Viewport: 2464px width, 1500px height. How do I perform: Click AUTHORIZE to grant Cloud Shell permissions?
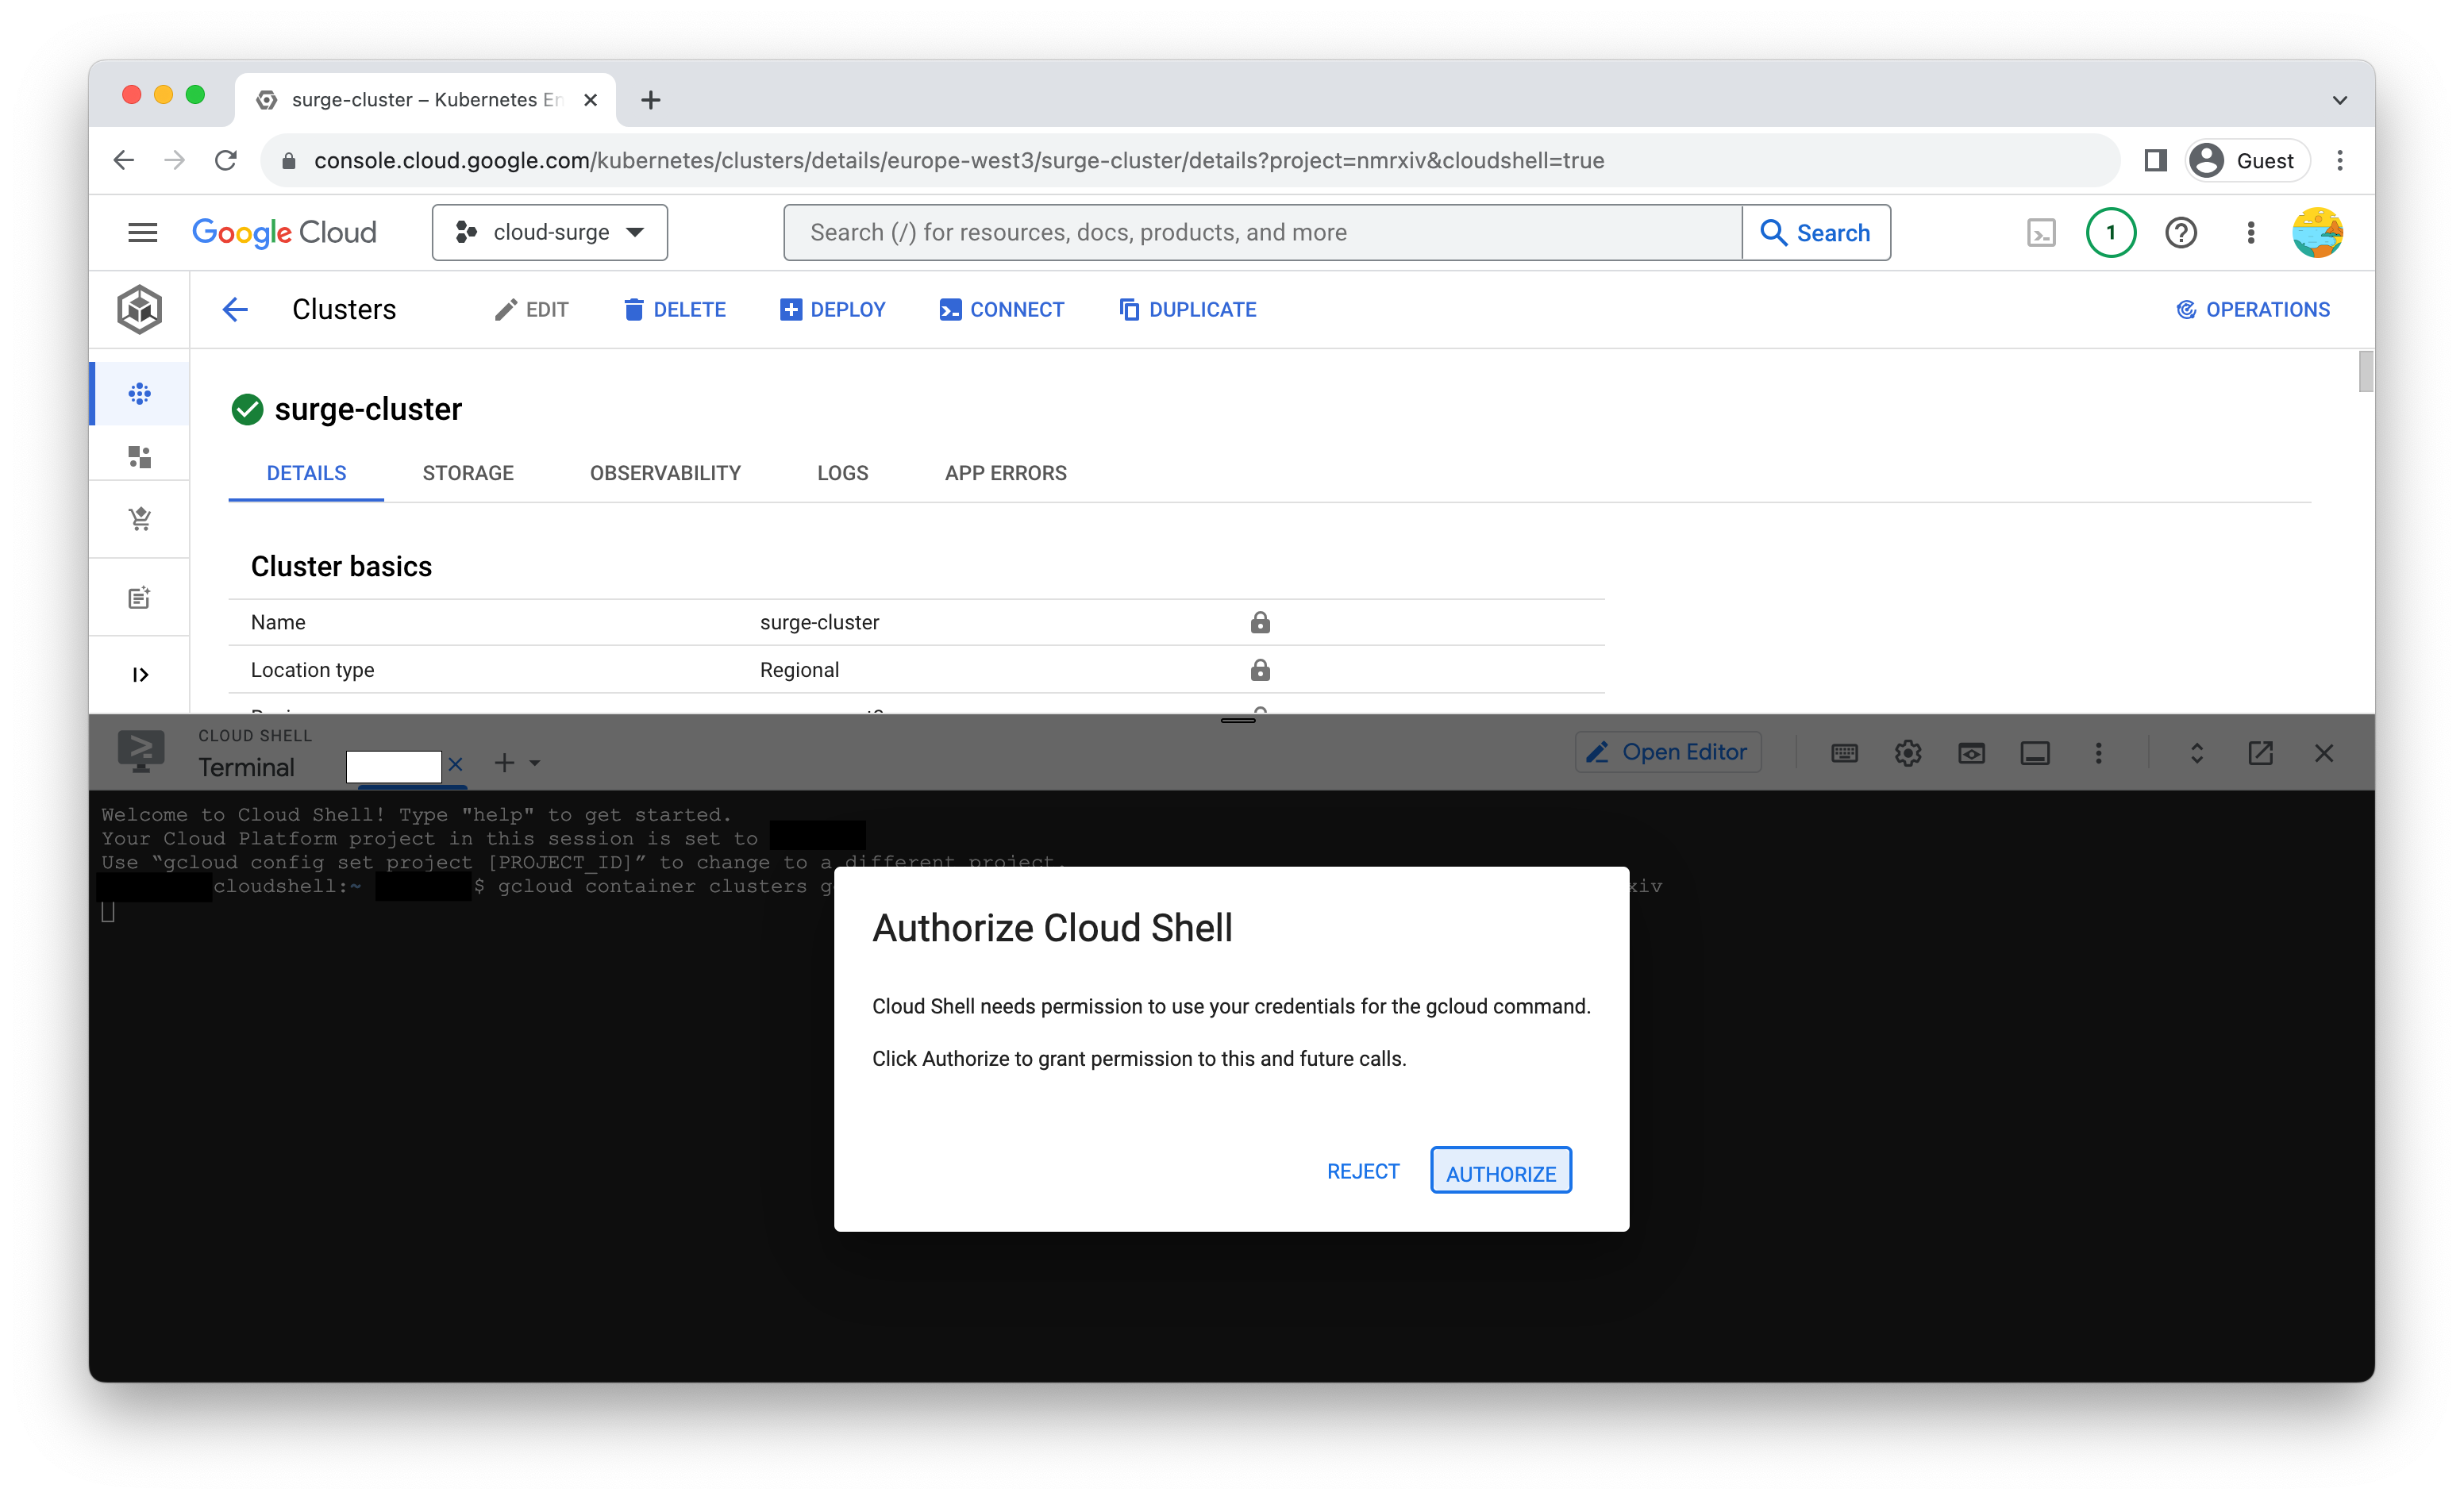(1501, 1171)
